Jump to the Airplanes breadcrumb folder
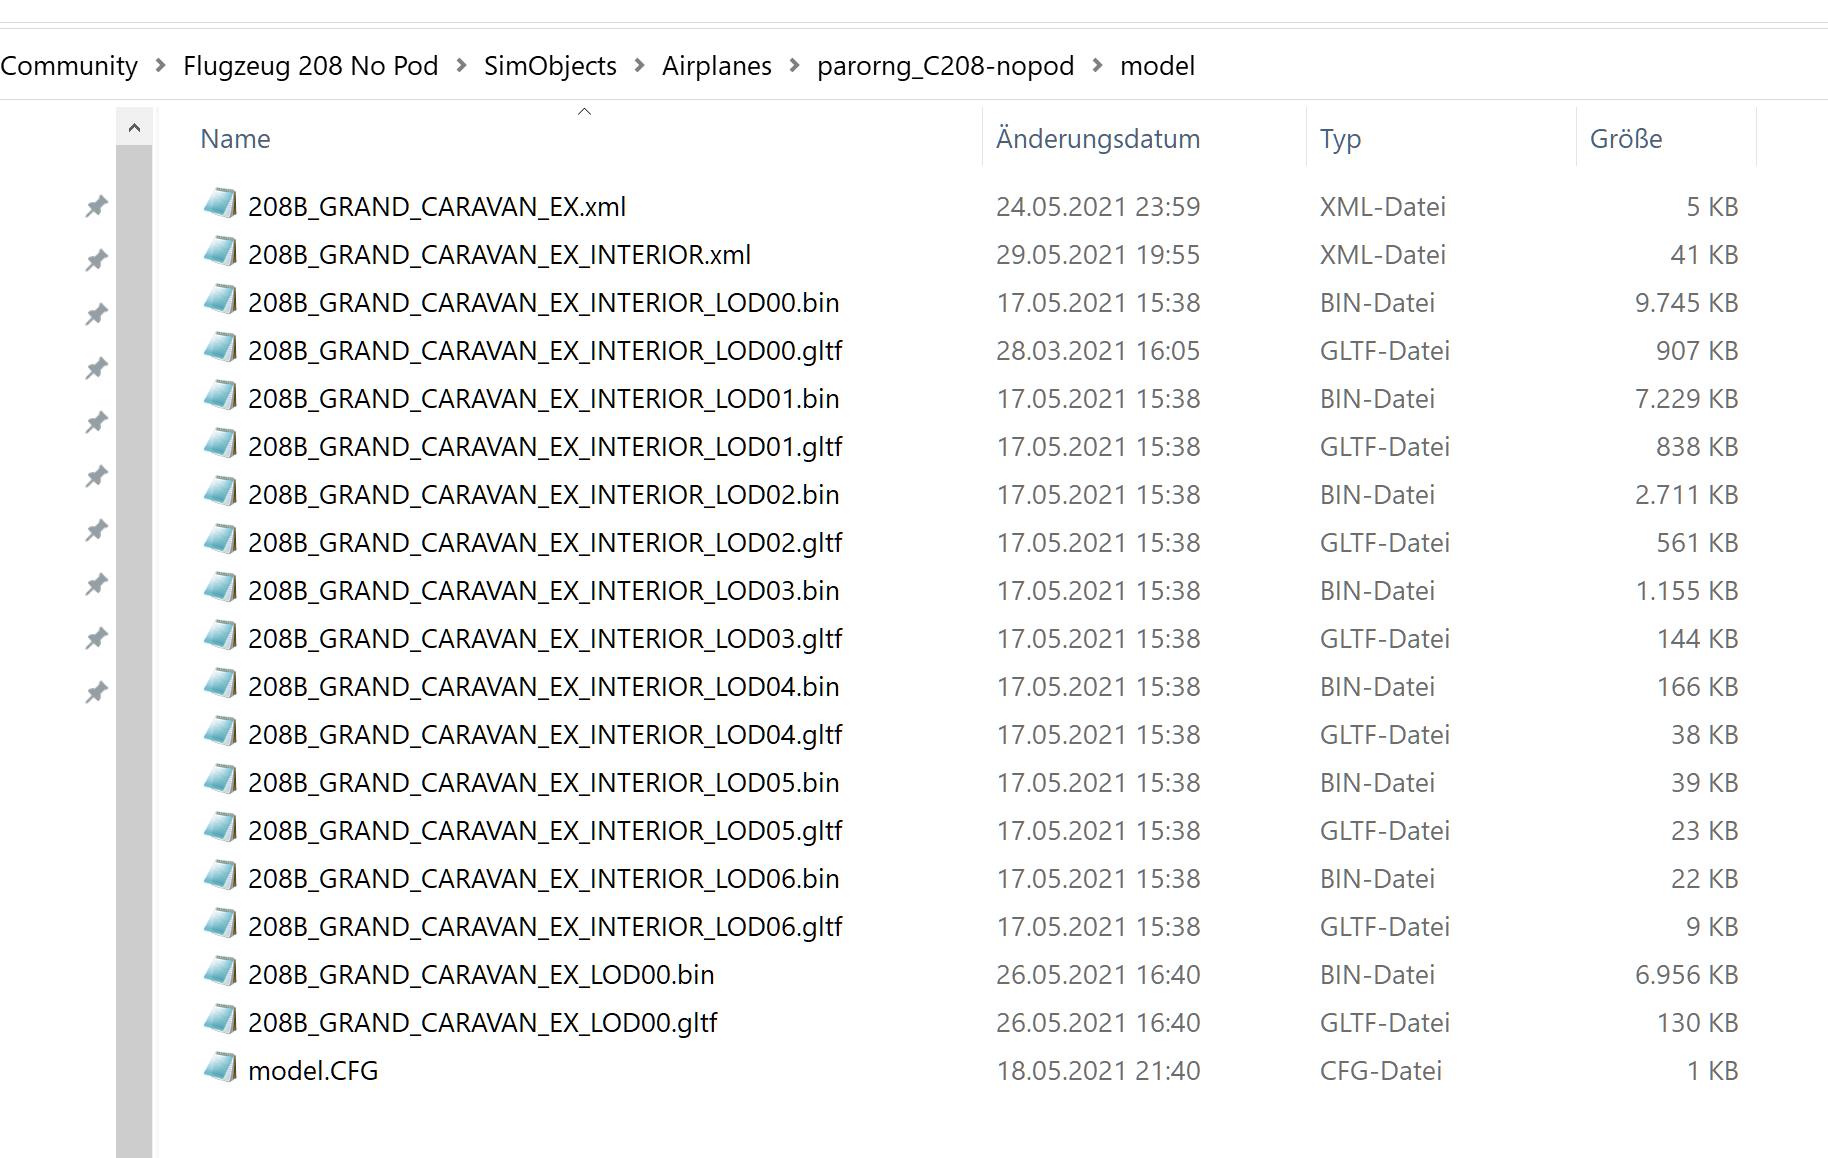 coord(717,66)
